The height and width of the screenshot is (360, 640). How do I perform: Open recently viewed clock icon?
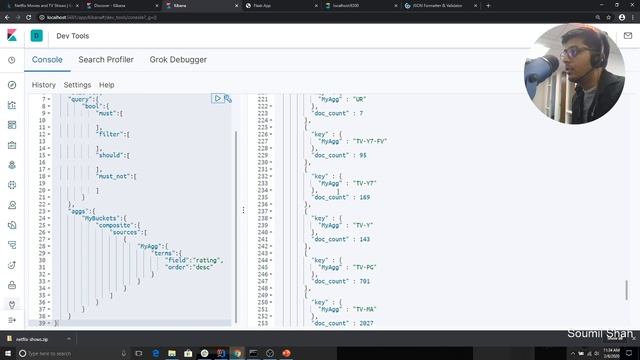point(12,60)
